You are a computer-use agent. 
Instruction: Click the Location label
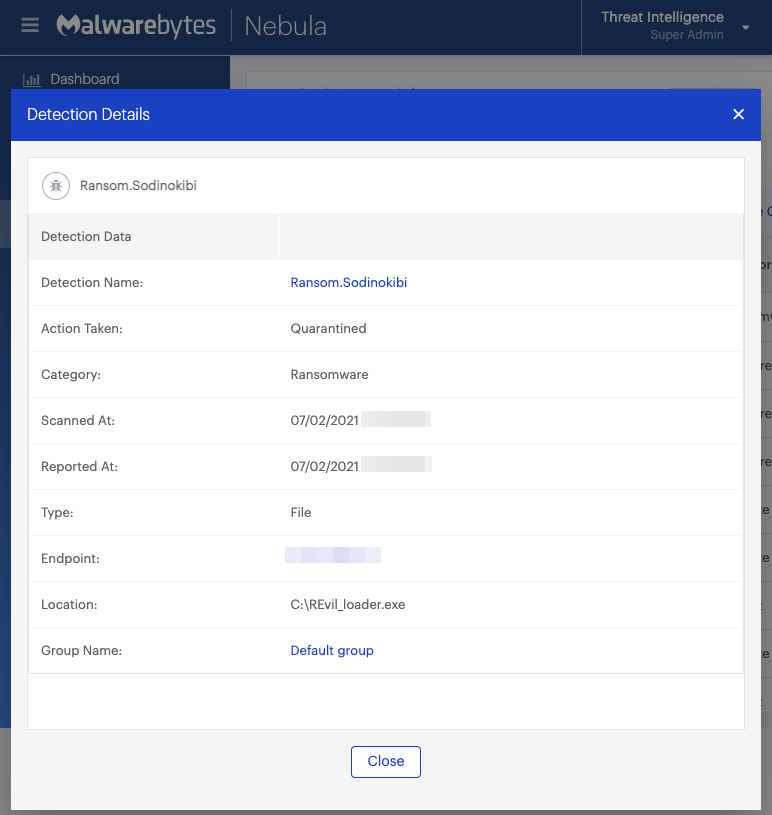(69, 604)
